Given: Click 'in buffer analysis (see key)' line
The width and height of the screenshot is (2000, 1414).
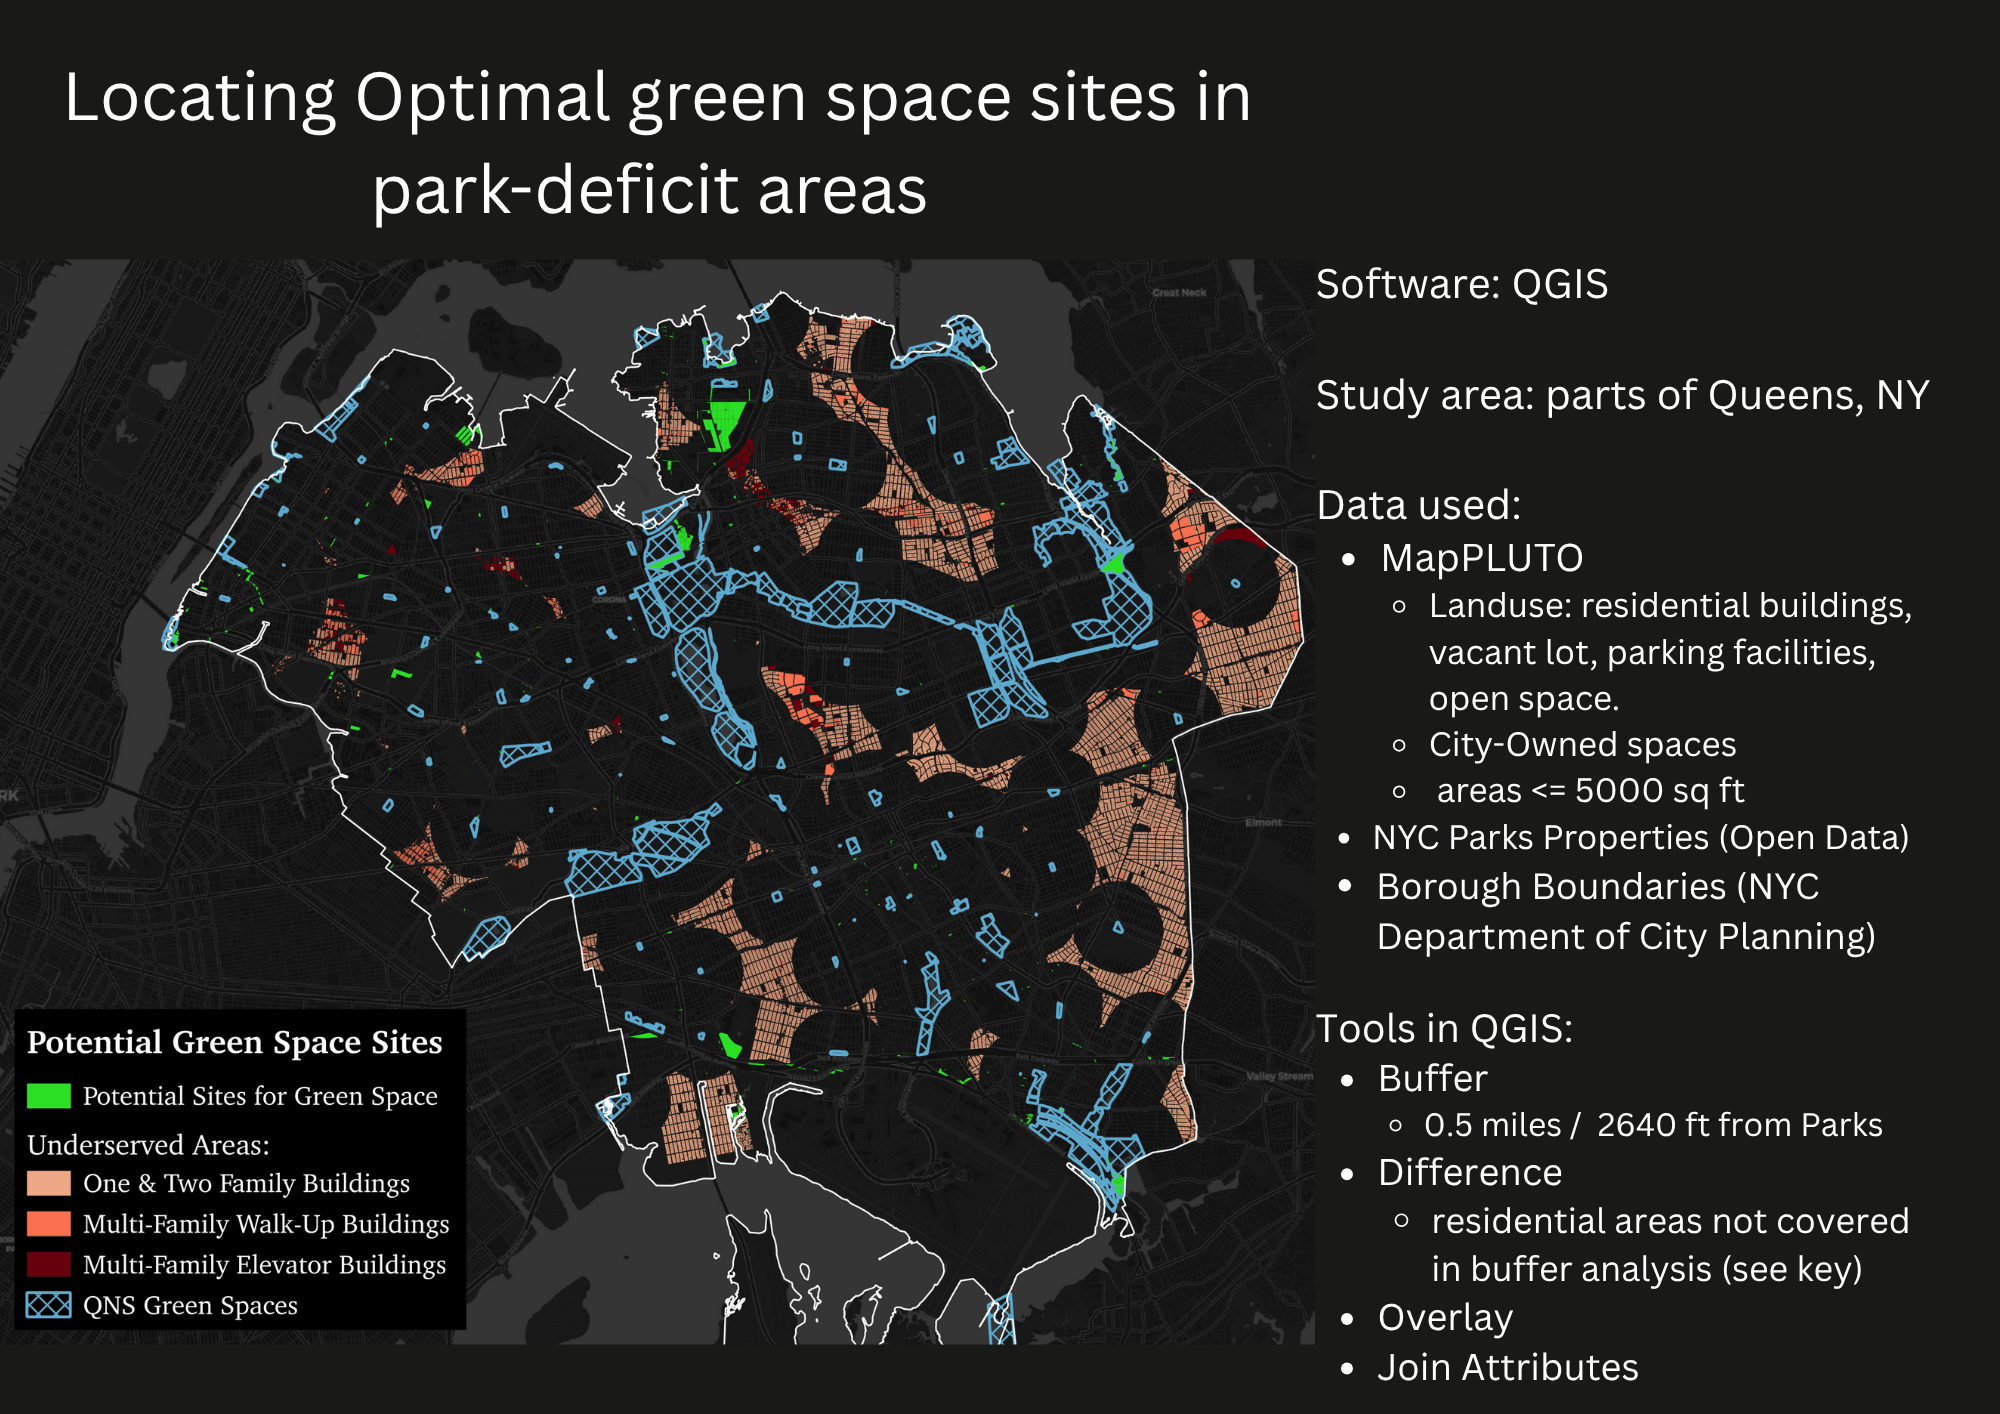Looking at the screenshot, I should [1647, 1270].
